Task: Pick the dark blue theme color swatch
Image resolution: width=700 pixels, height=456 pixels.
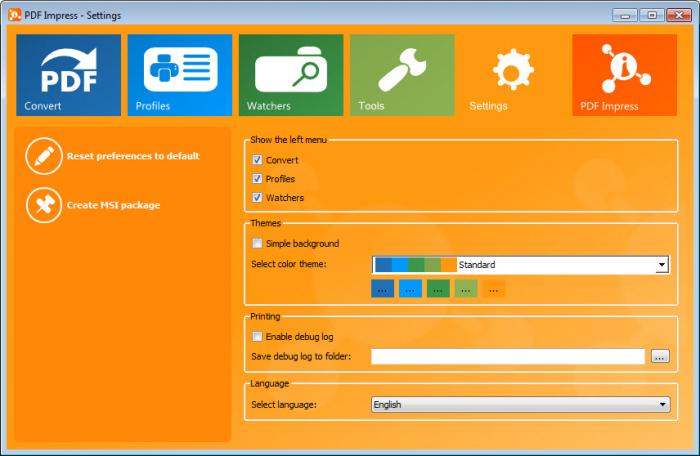Action: click(x=383, y=289)
